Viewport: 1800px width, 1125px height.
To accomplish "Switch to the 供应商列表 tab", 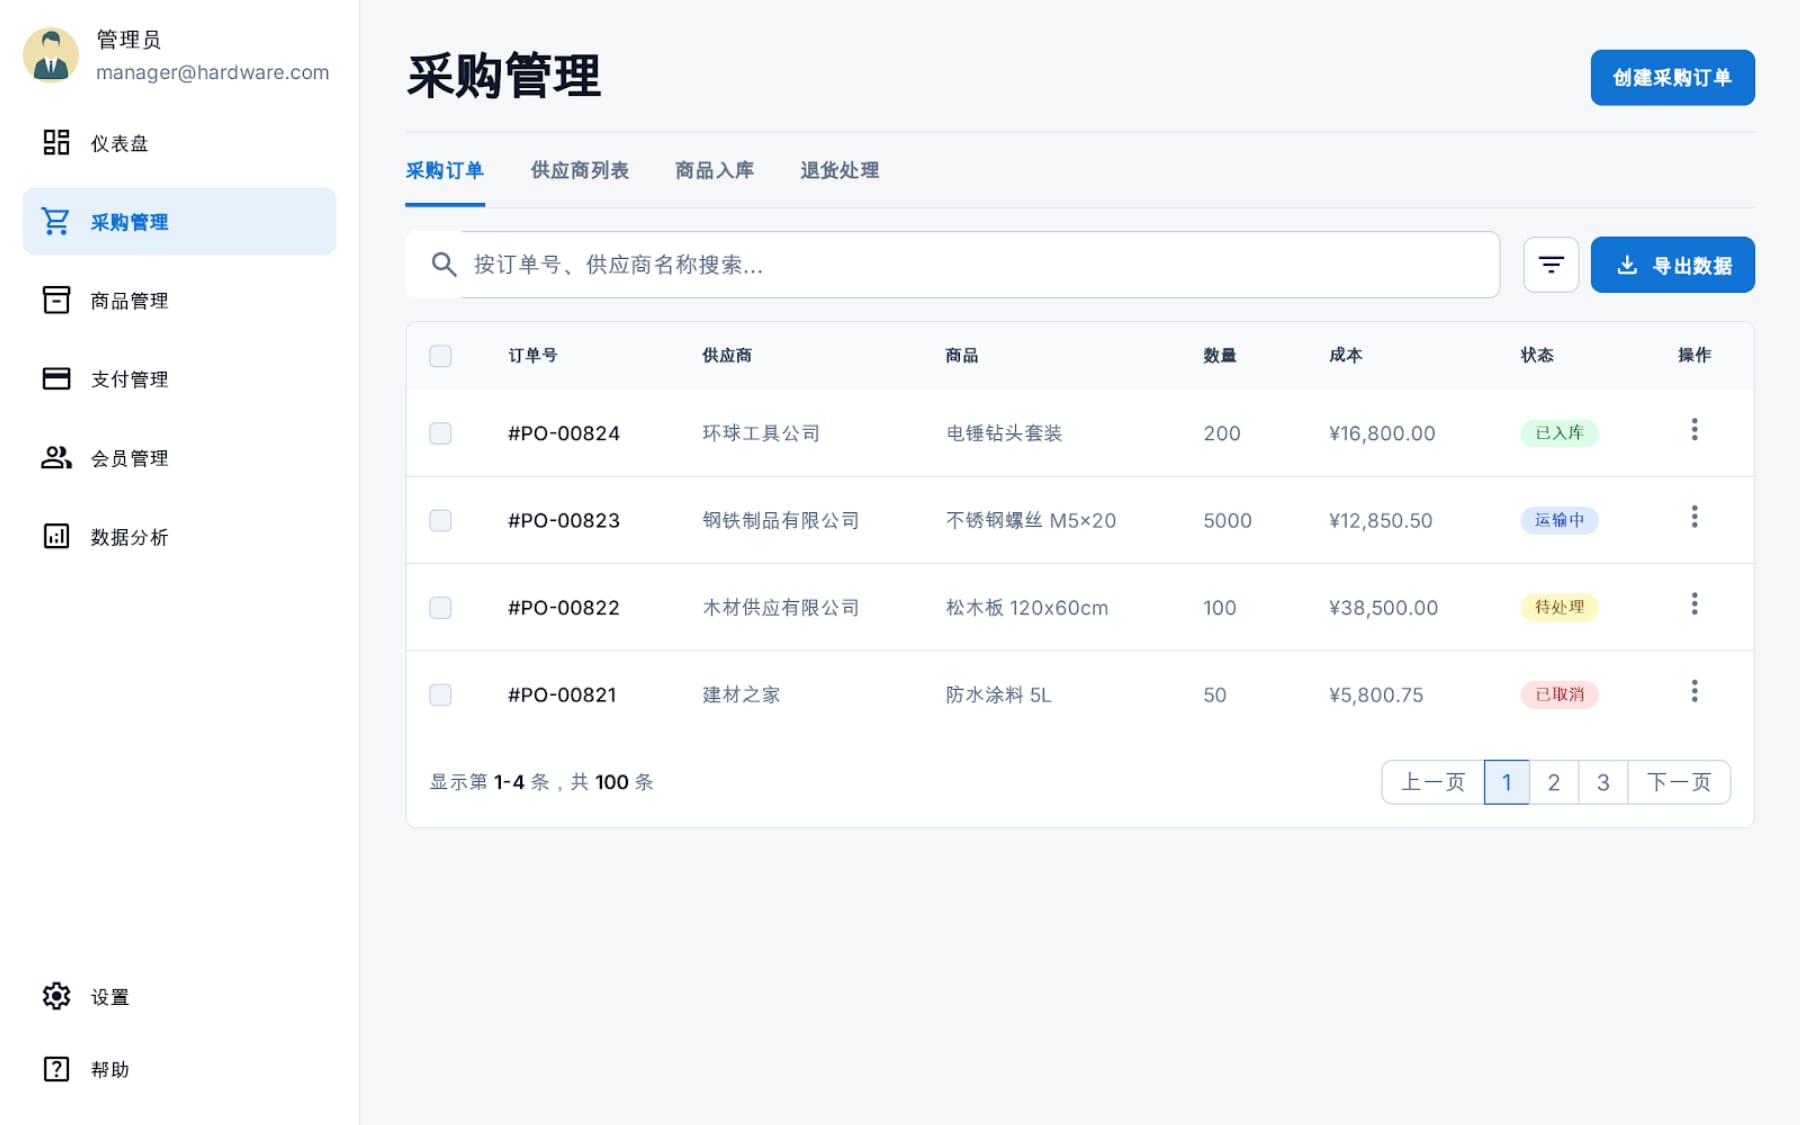I will click(579, 171).
